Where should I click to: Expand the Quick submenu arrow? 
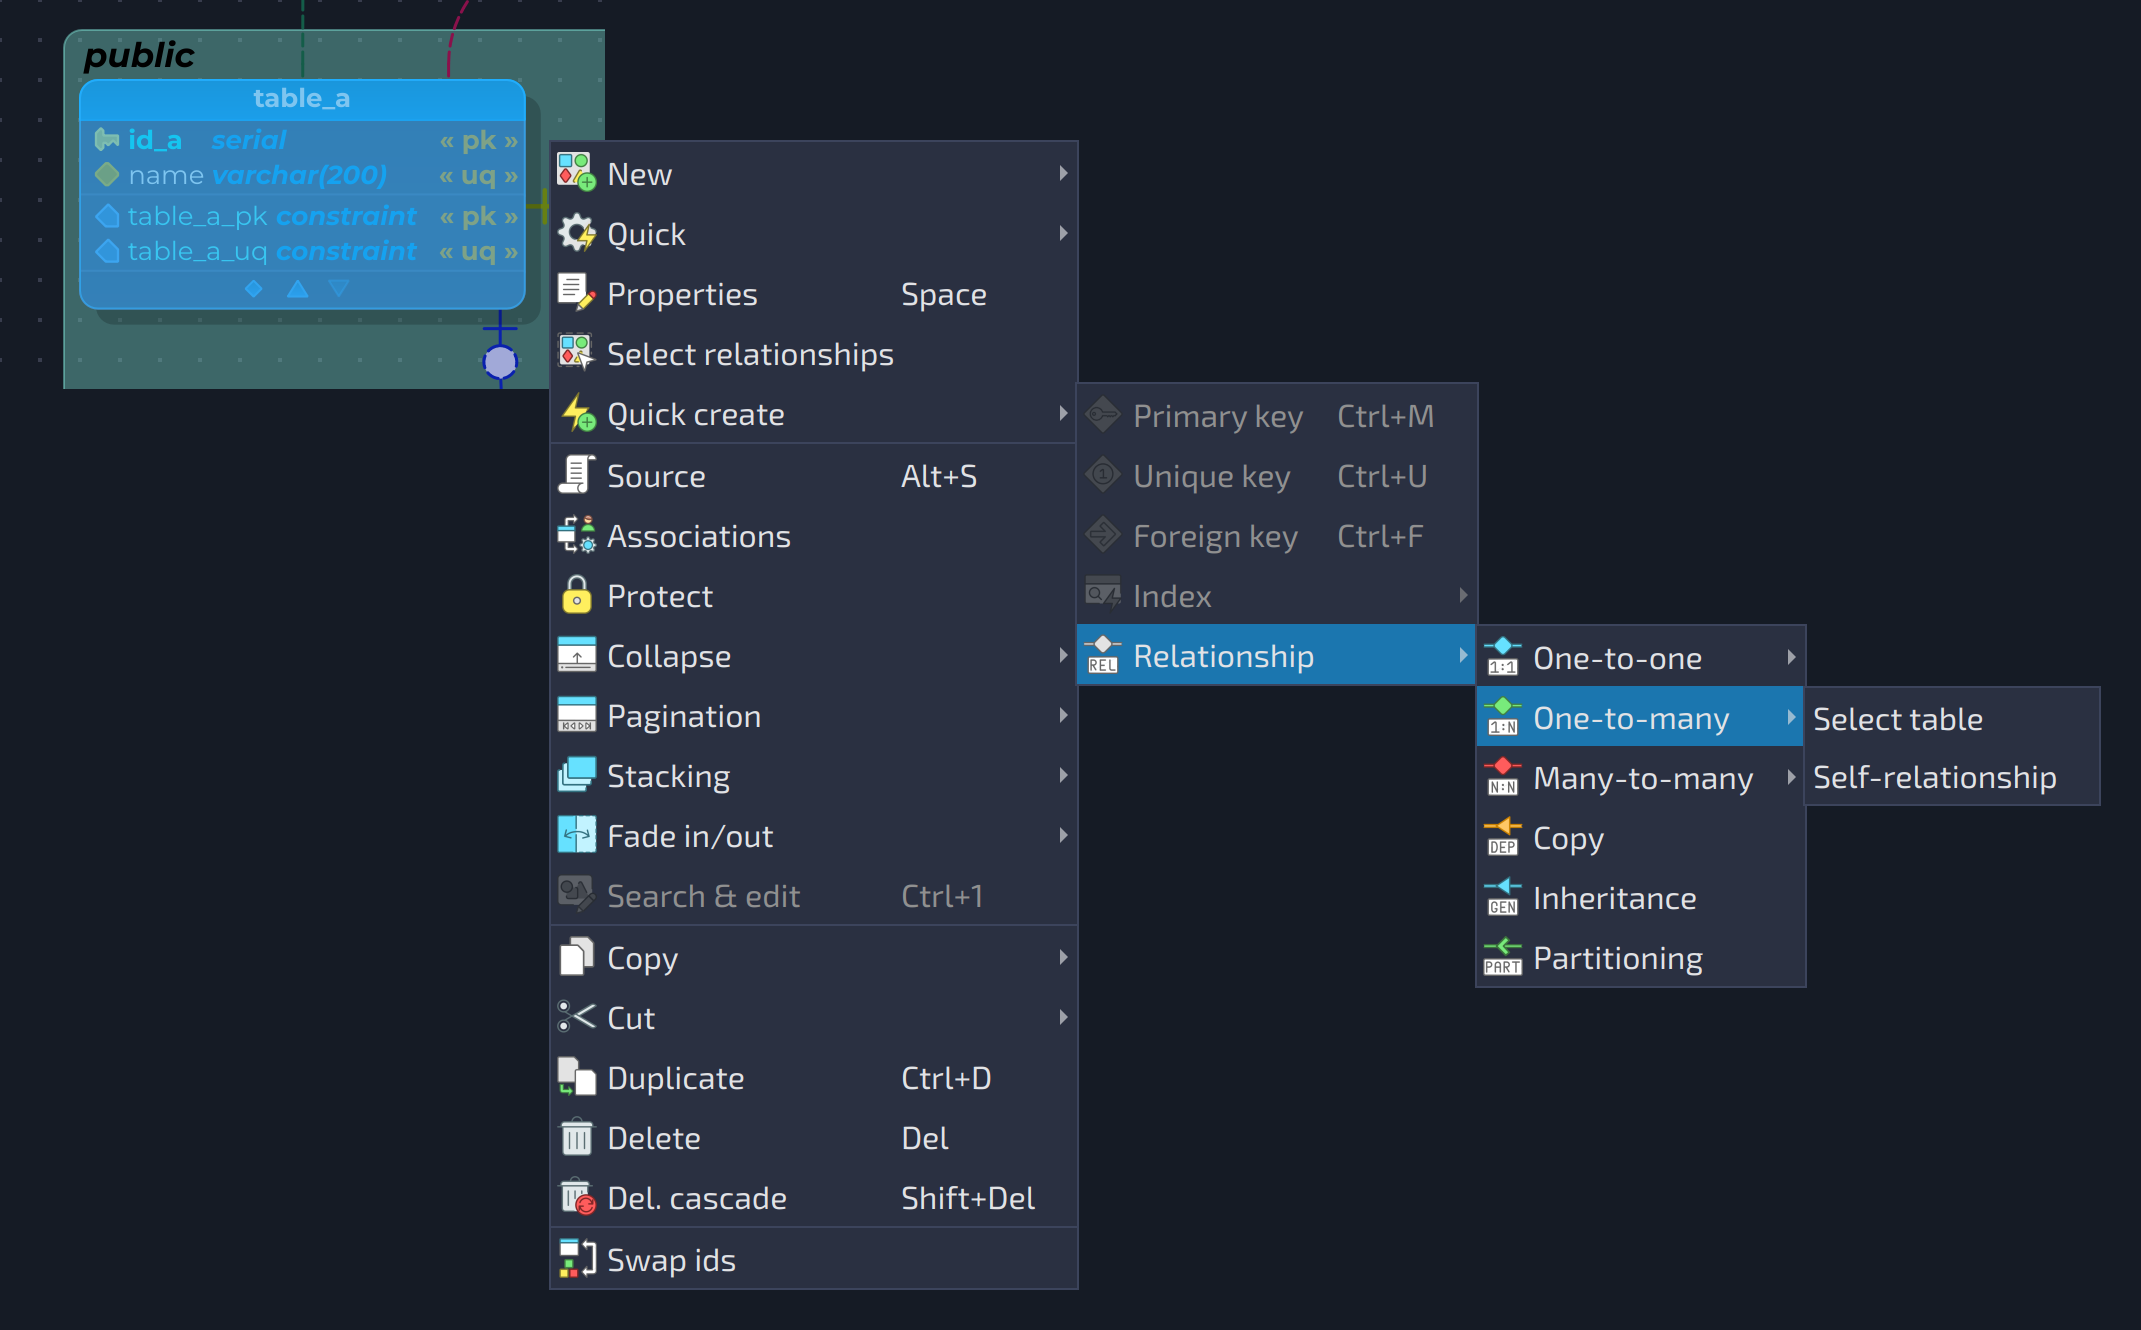[x=1063, y=233]
